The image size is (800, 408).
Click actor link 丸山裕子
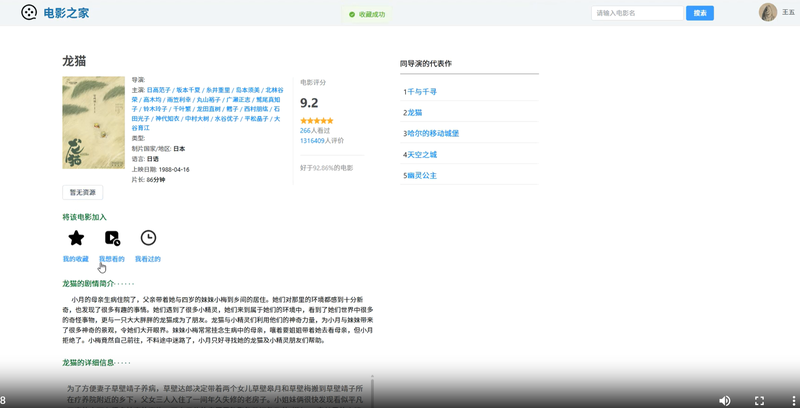[x=209, y=99]
